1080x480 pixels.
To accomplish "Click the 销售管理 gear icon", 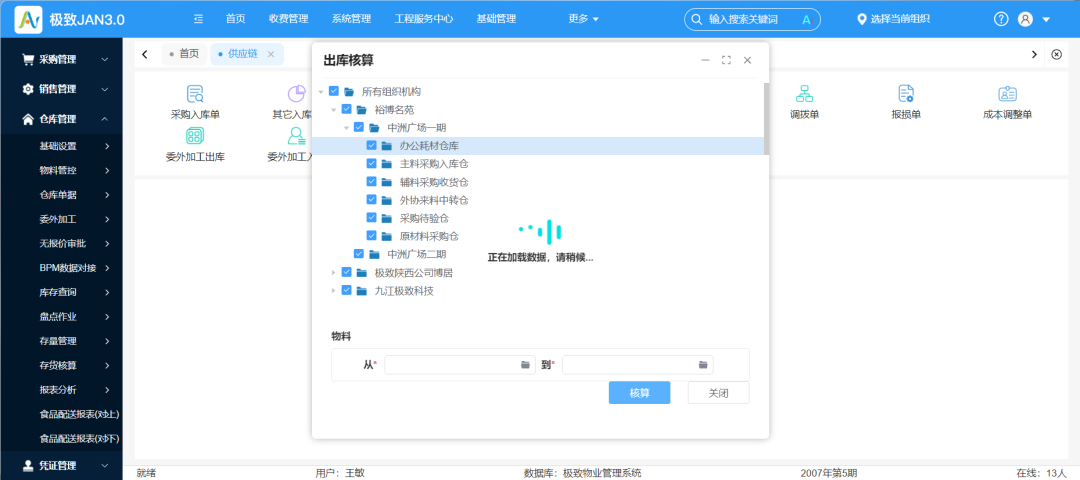I will (28, 89).
